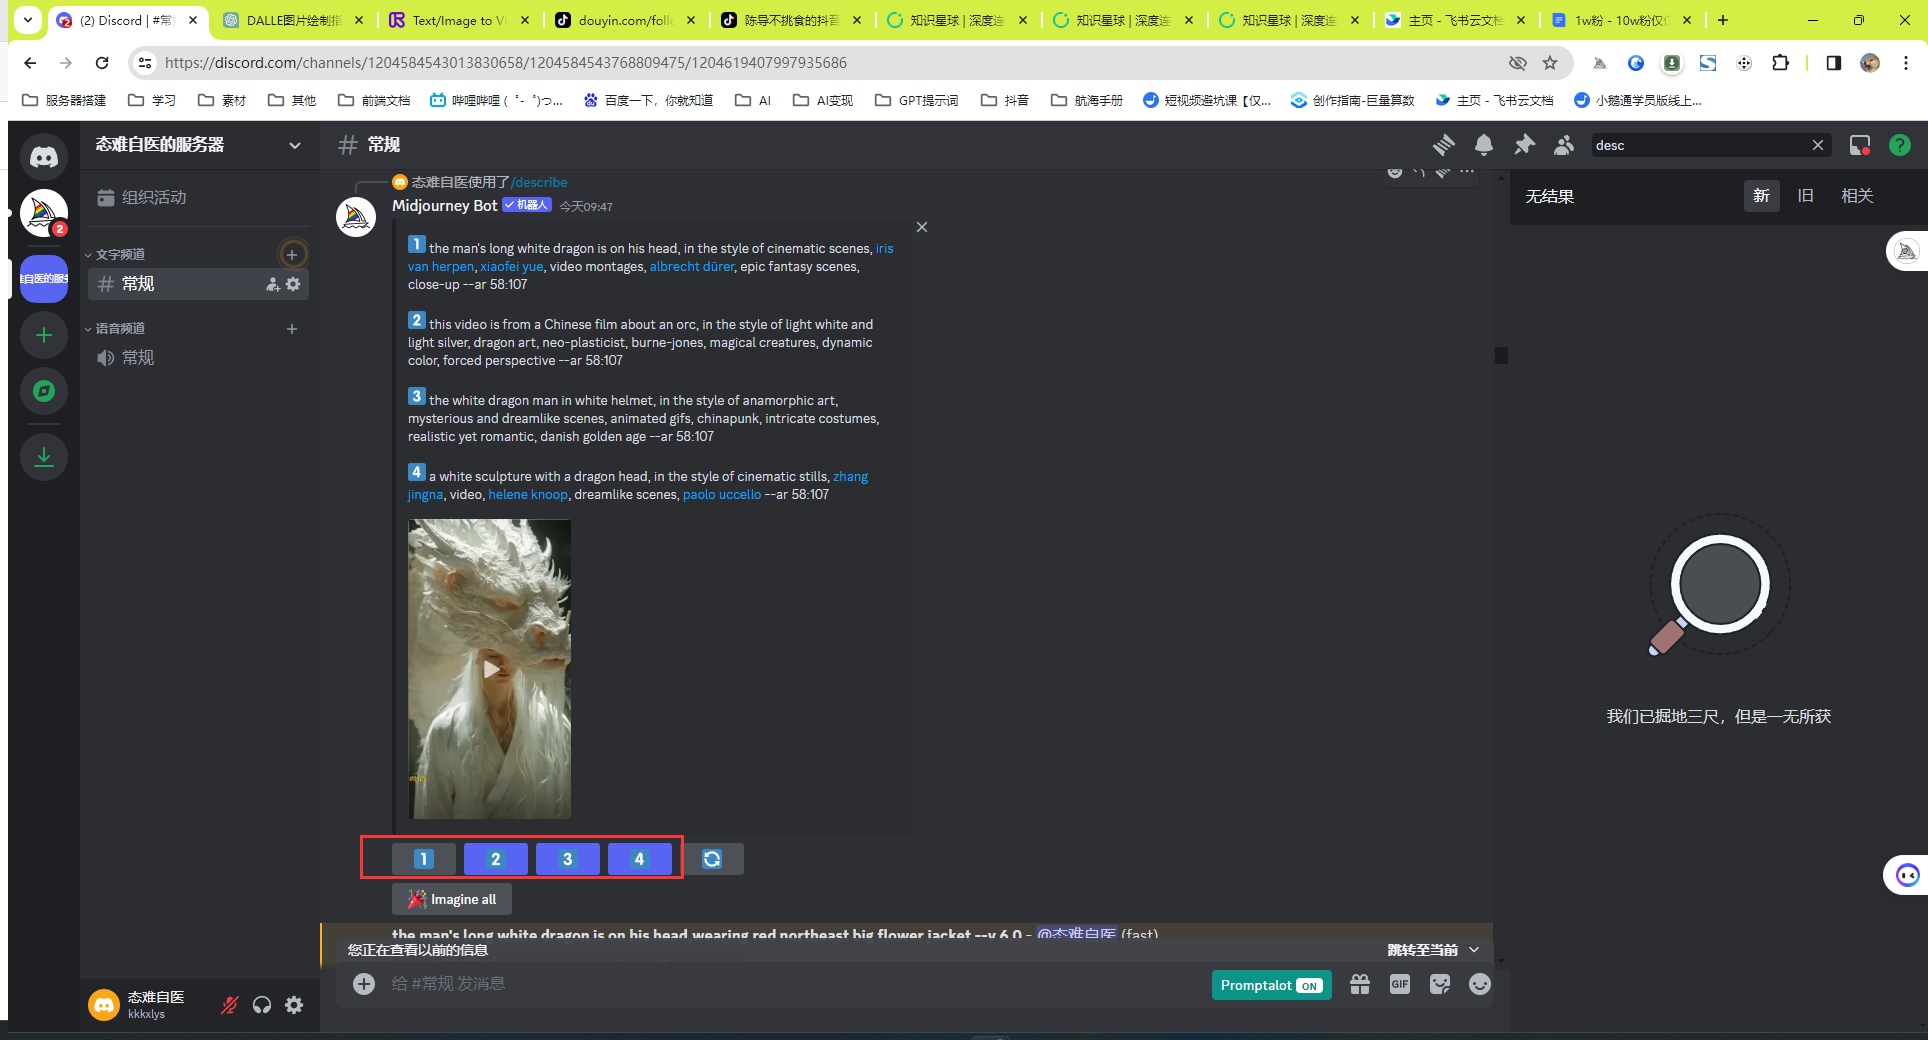Click user avatar 态难自医 panel
The width and height of the screenshot is (1928, 1040).
[x=147, y=1005]
